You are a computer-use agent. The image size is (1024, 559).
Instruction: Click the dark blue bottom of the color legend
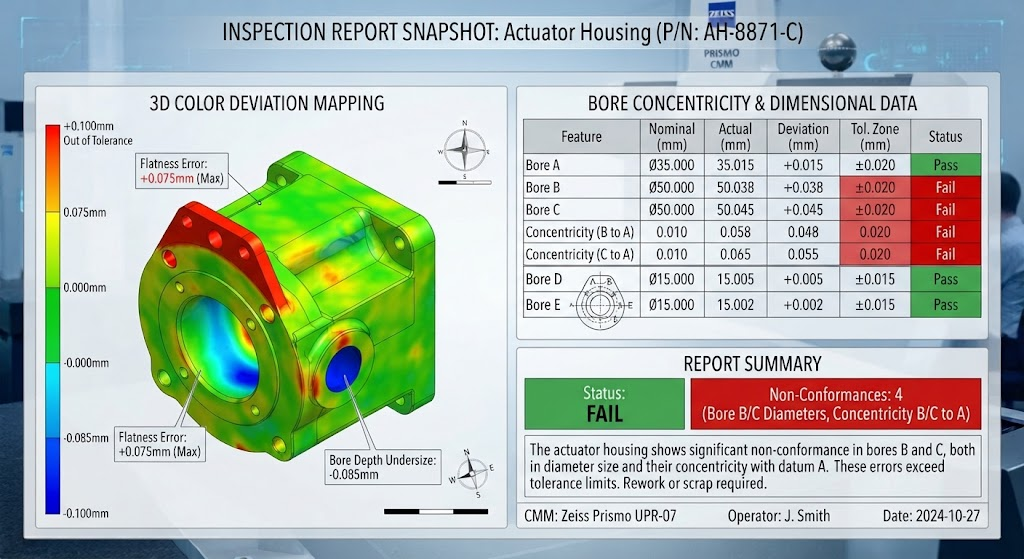[53, 475]
